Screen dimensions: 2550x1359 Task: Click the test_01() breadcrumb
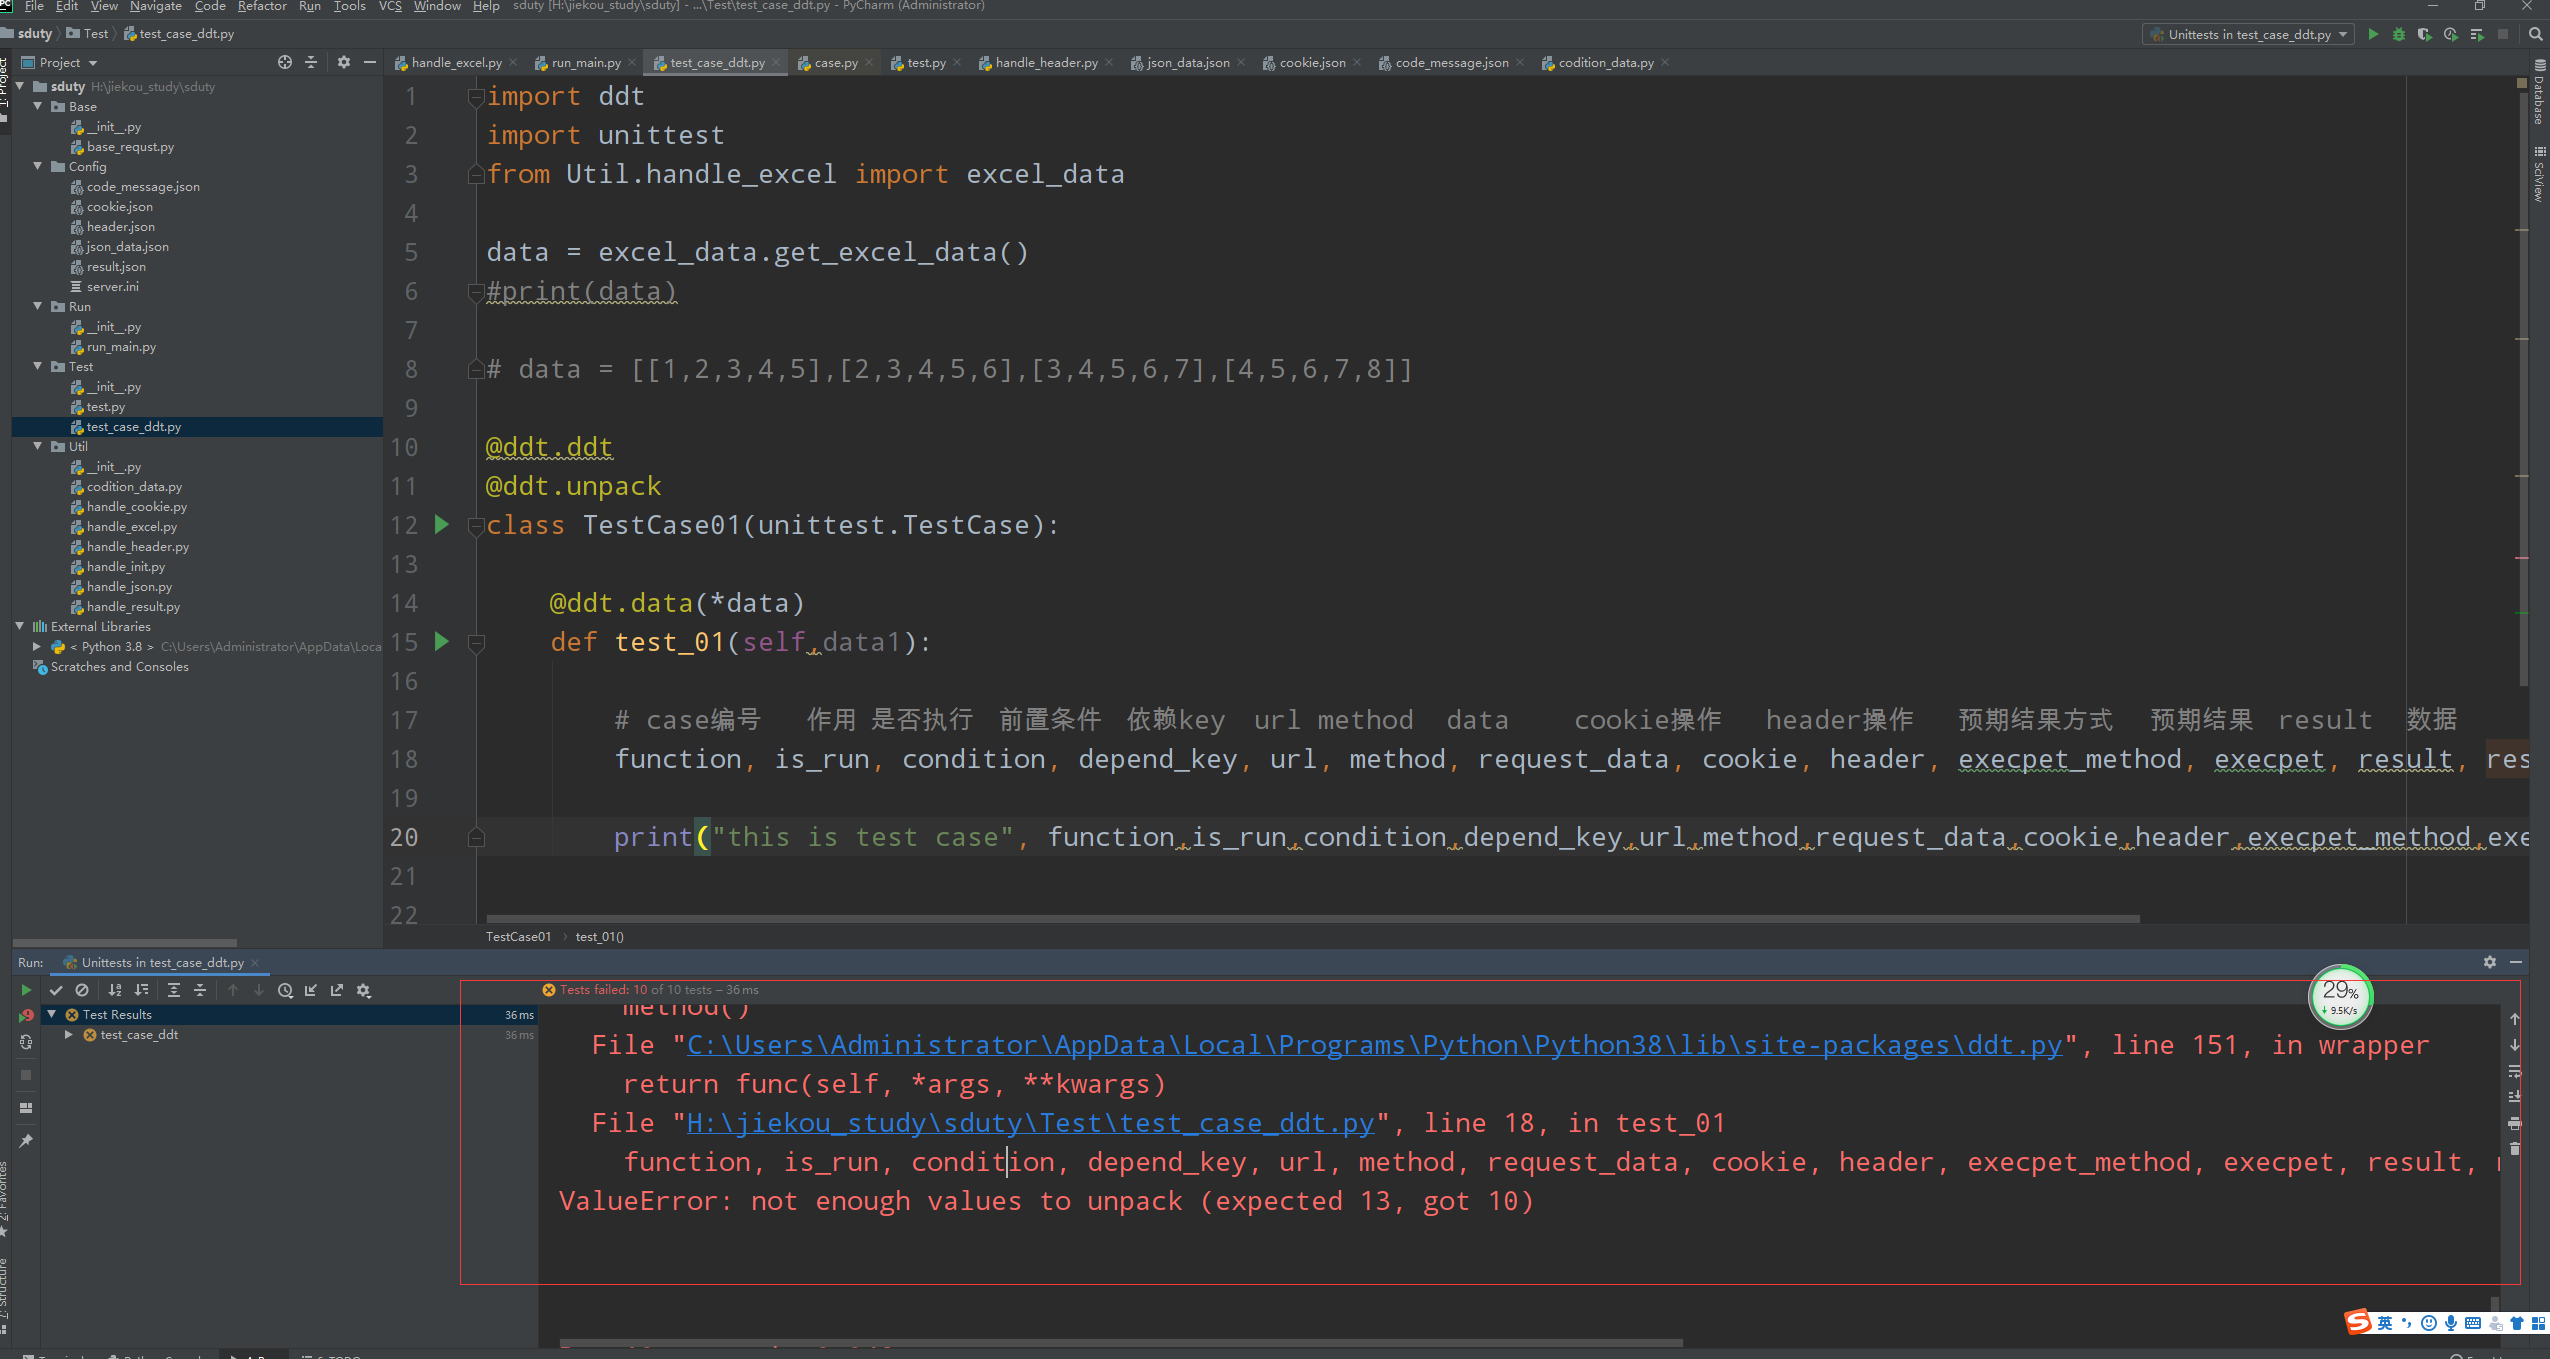coord(599,937)
